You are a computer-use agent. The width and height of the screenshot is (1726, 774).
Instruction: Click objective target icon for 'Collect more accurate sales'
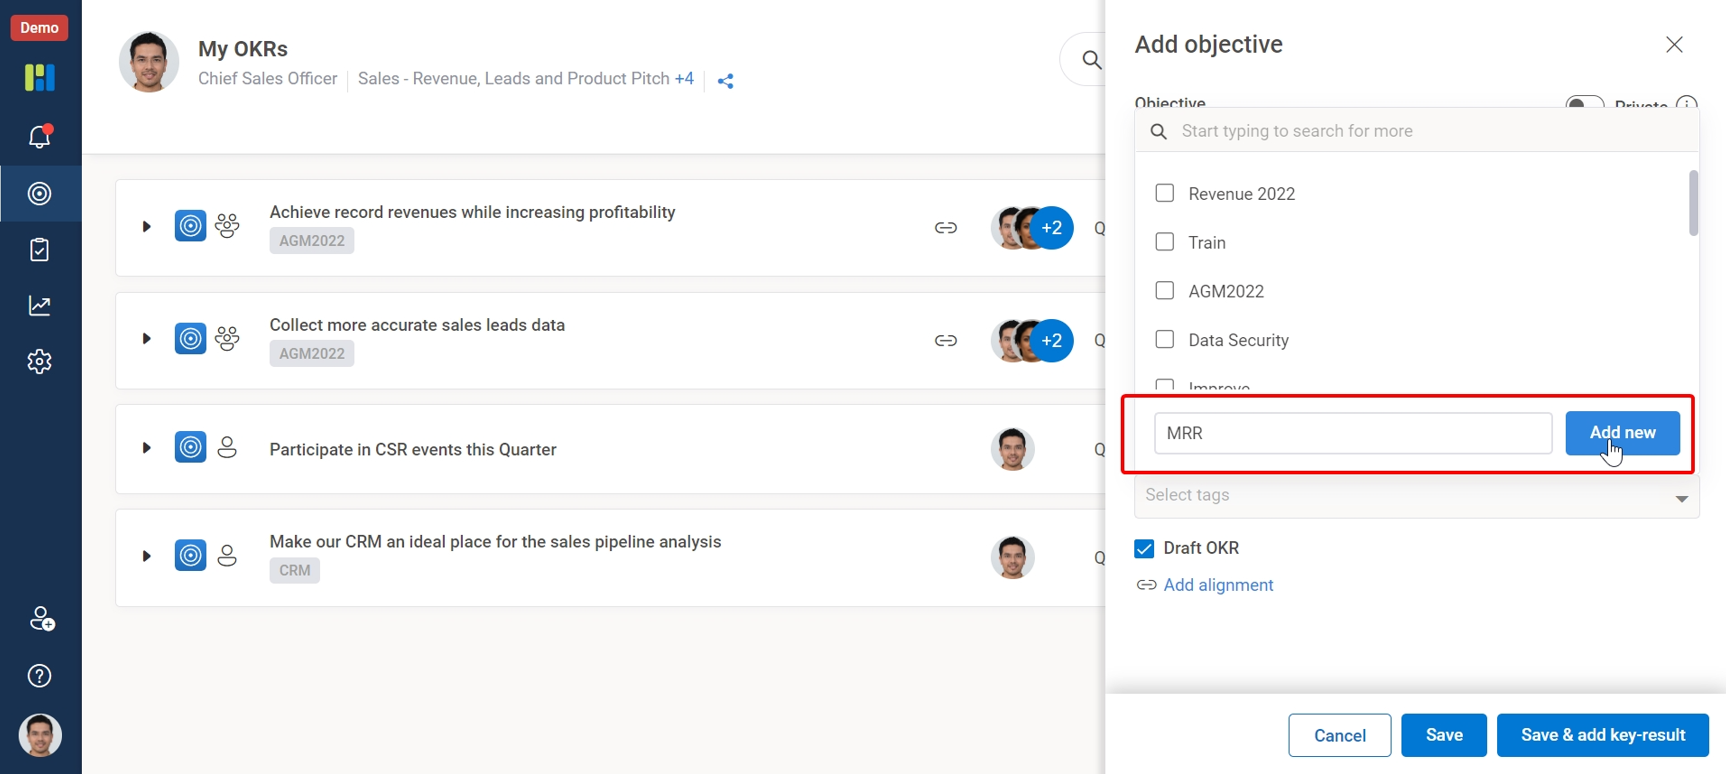[190, 338]
